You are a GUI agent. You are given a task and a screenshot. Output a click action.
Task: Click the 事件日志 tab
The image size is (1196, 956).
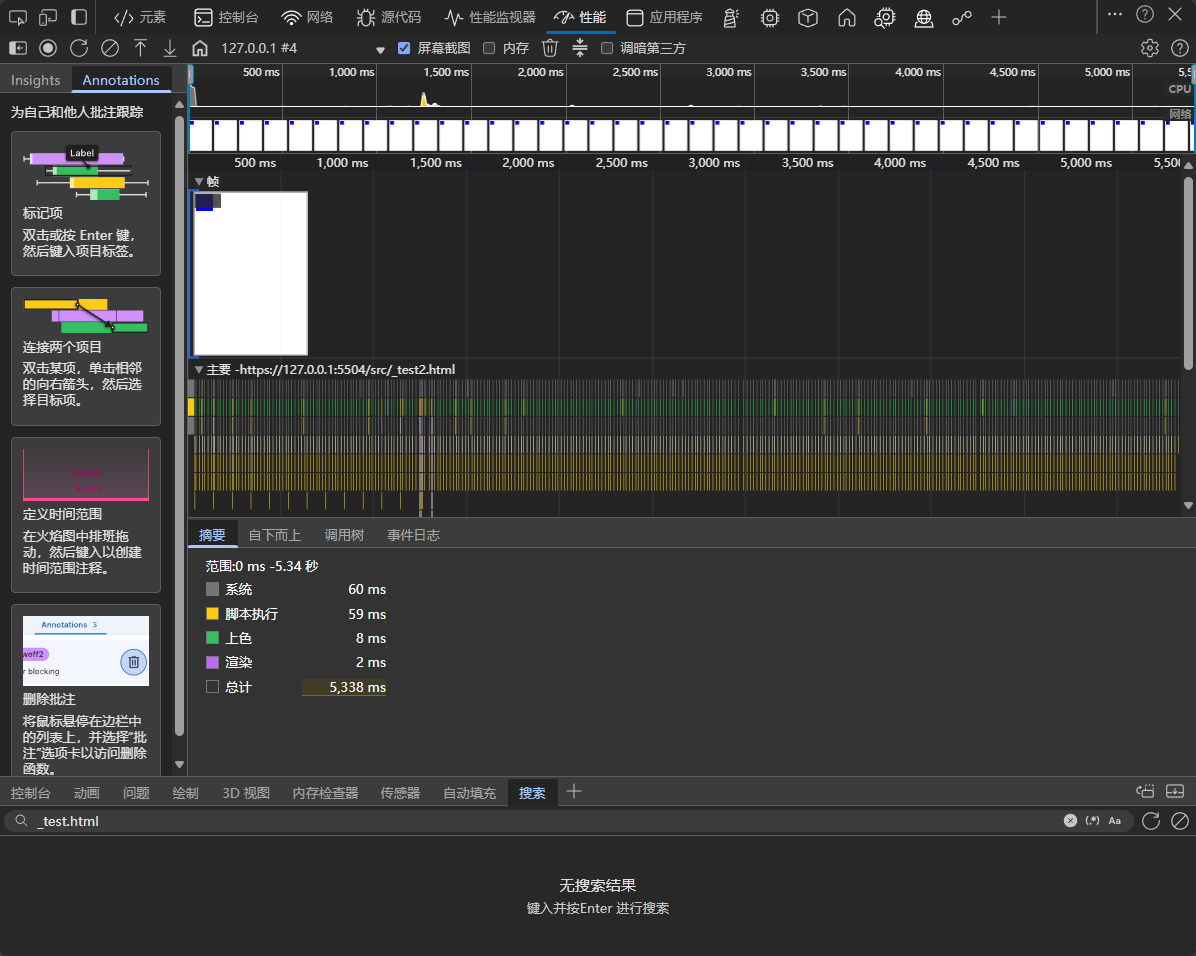point(413,535)
